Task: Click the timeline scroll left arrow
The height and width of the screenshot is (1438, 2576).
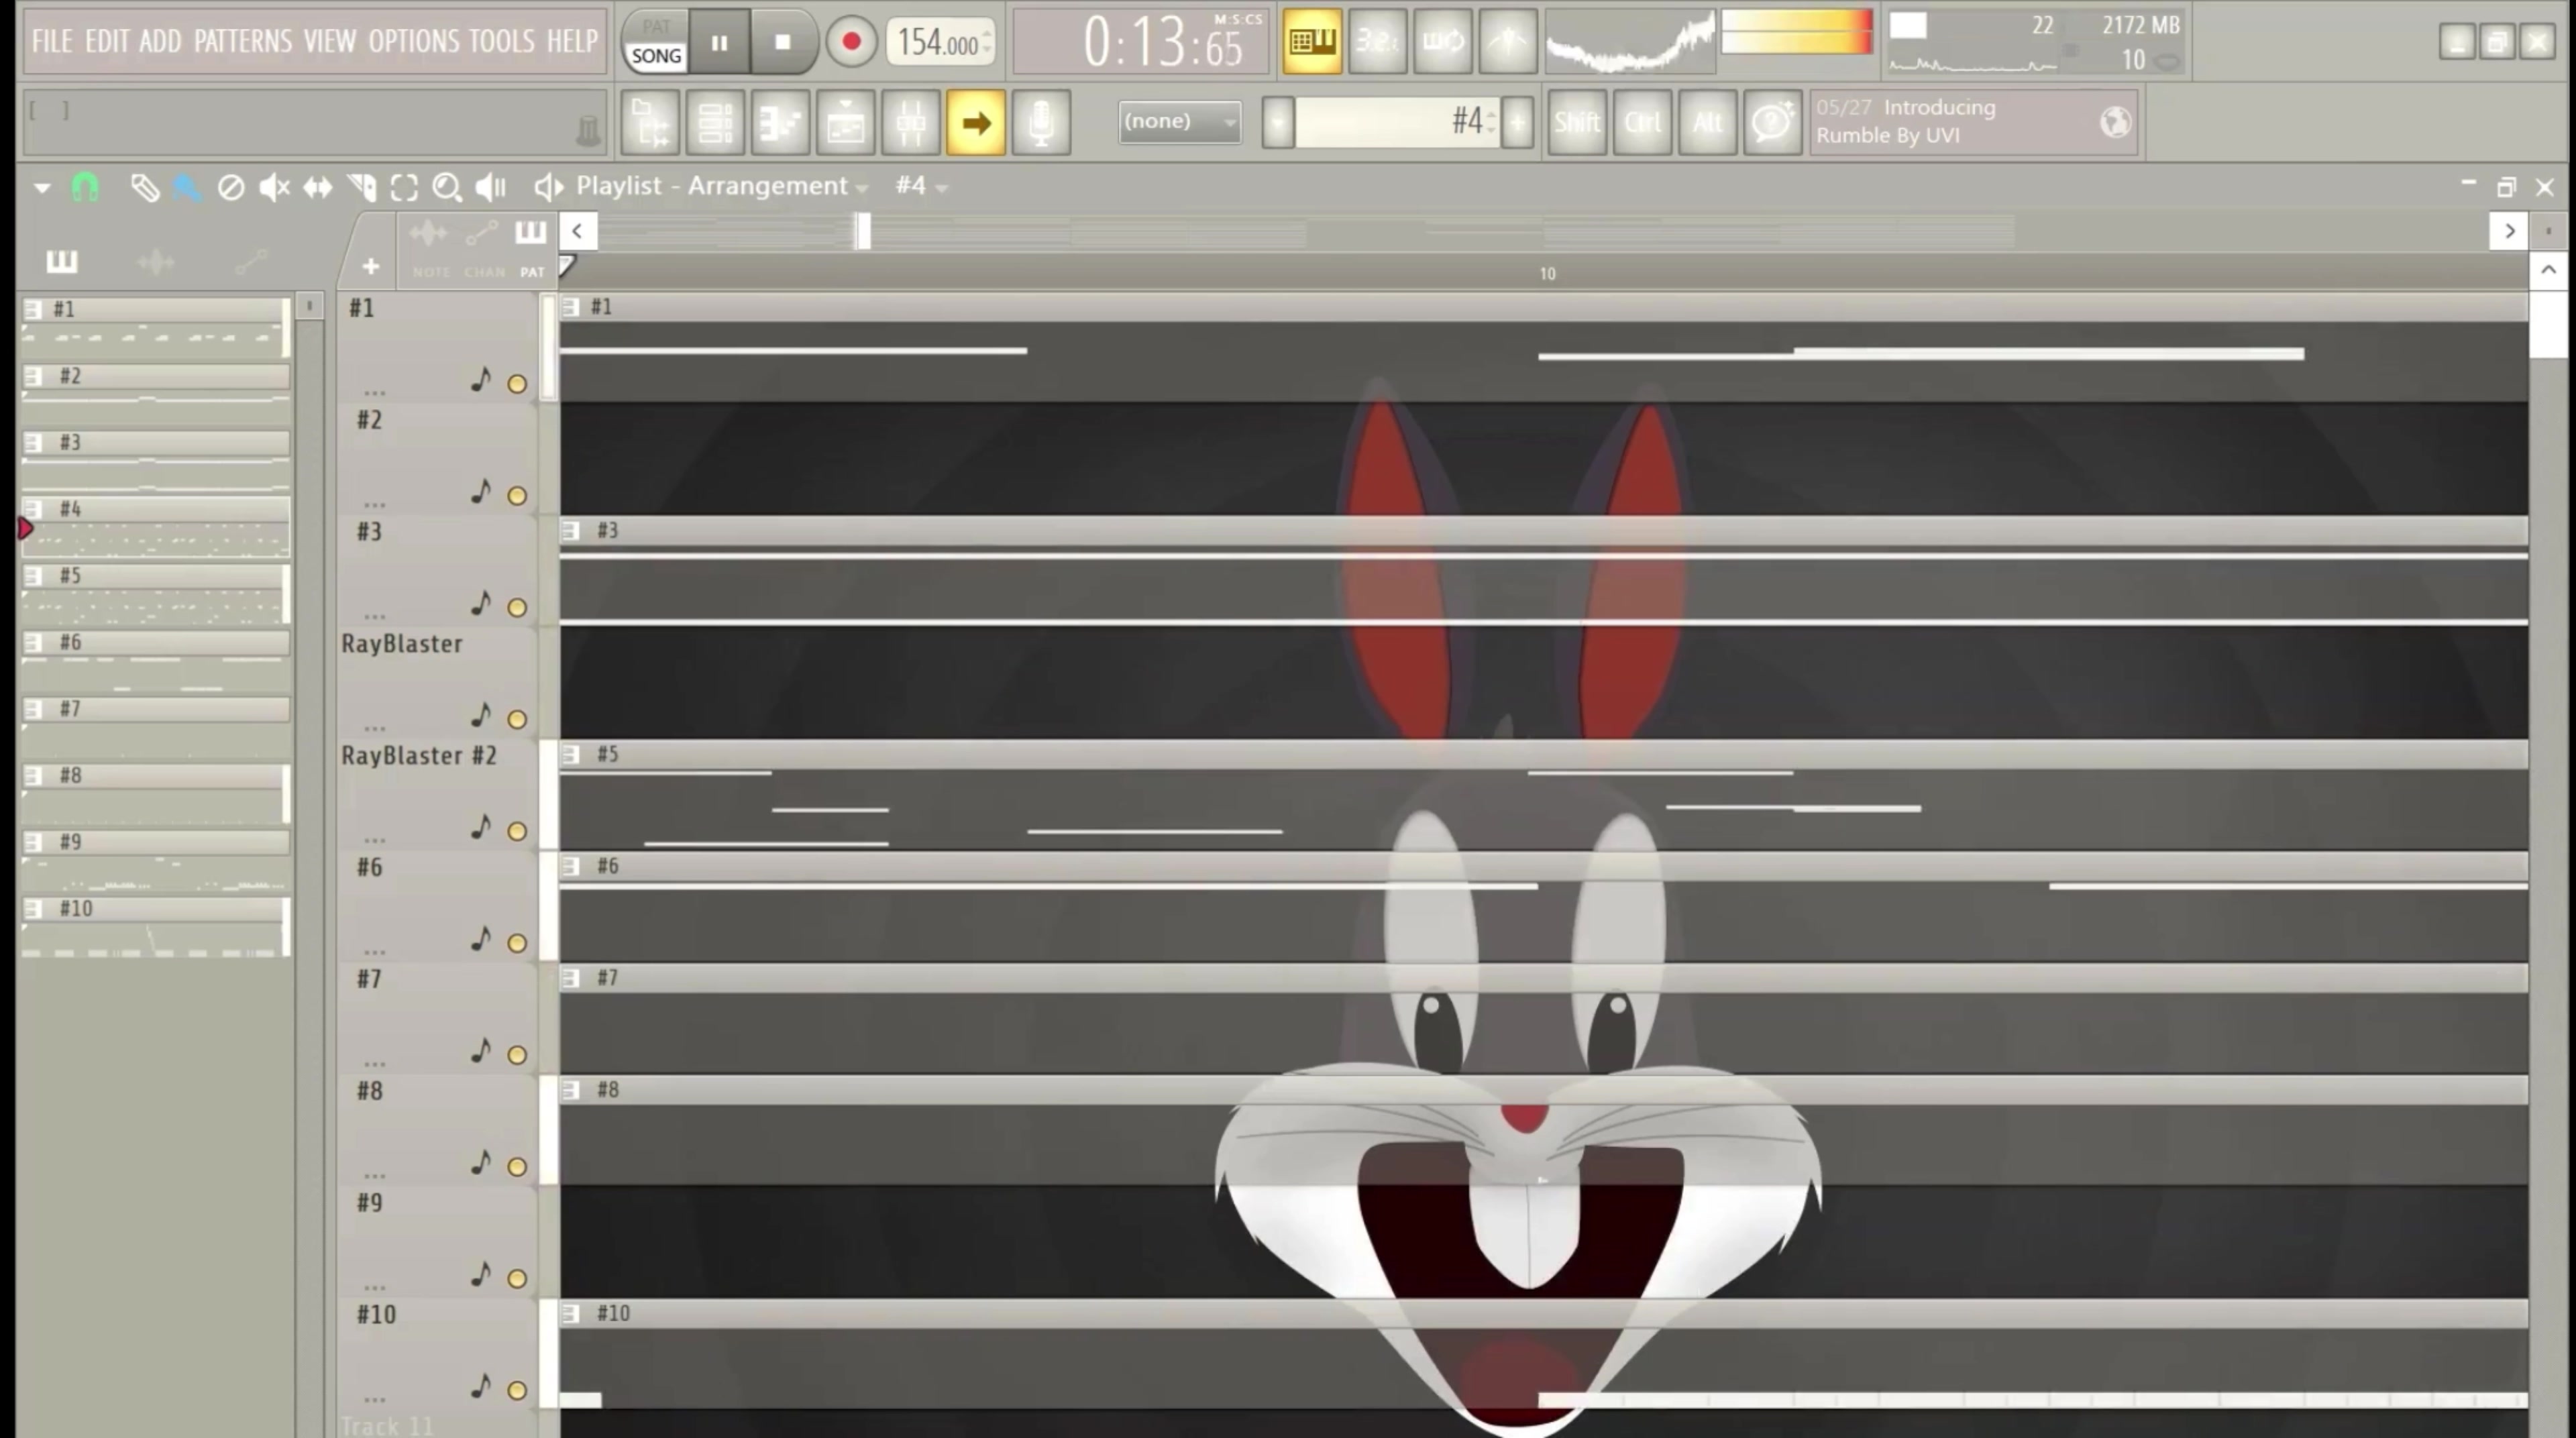Action: pyautogui.click(x=578, y=231)
